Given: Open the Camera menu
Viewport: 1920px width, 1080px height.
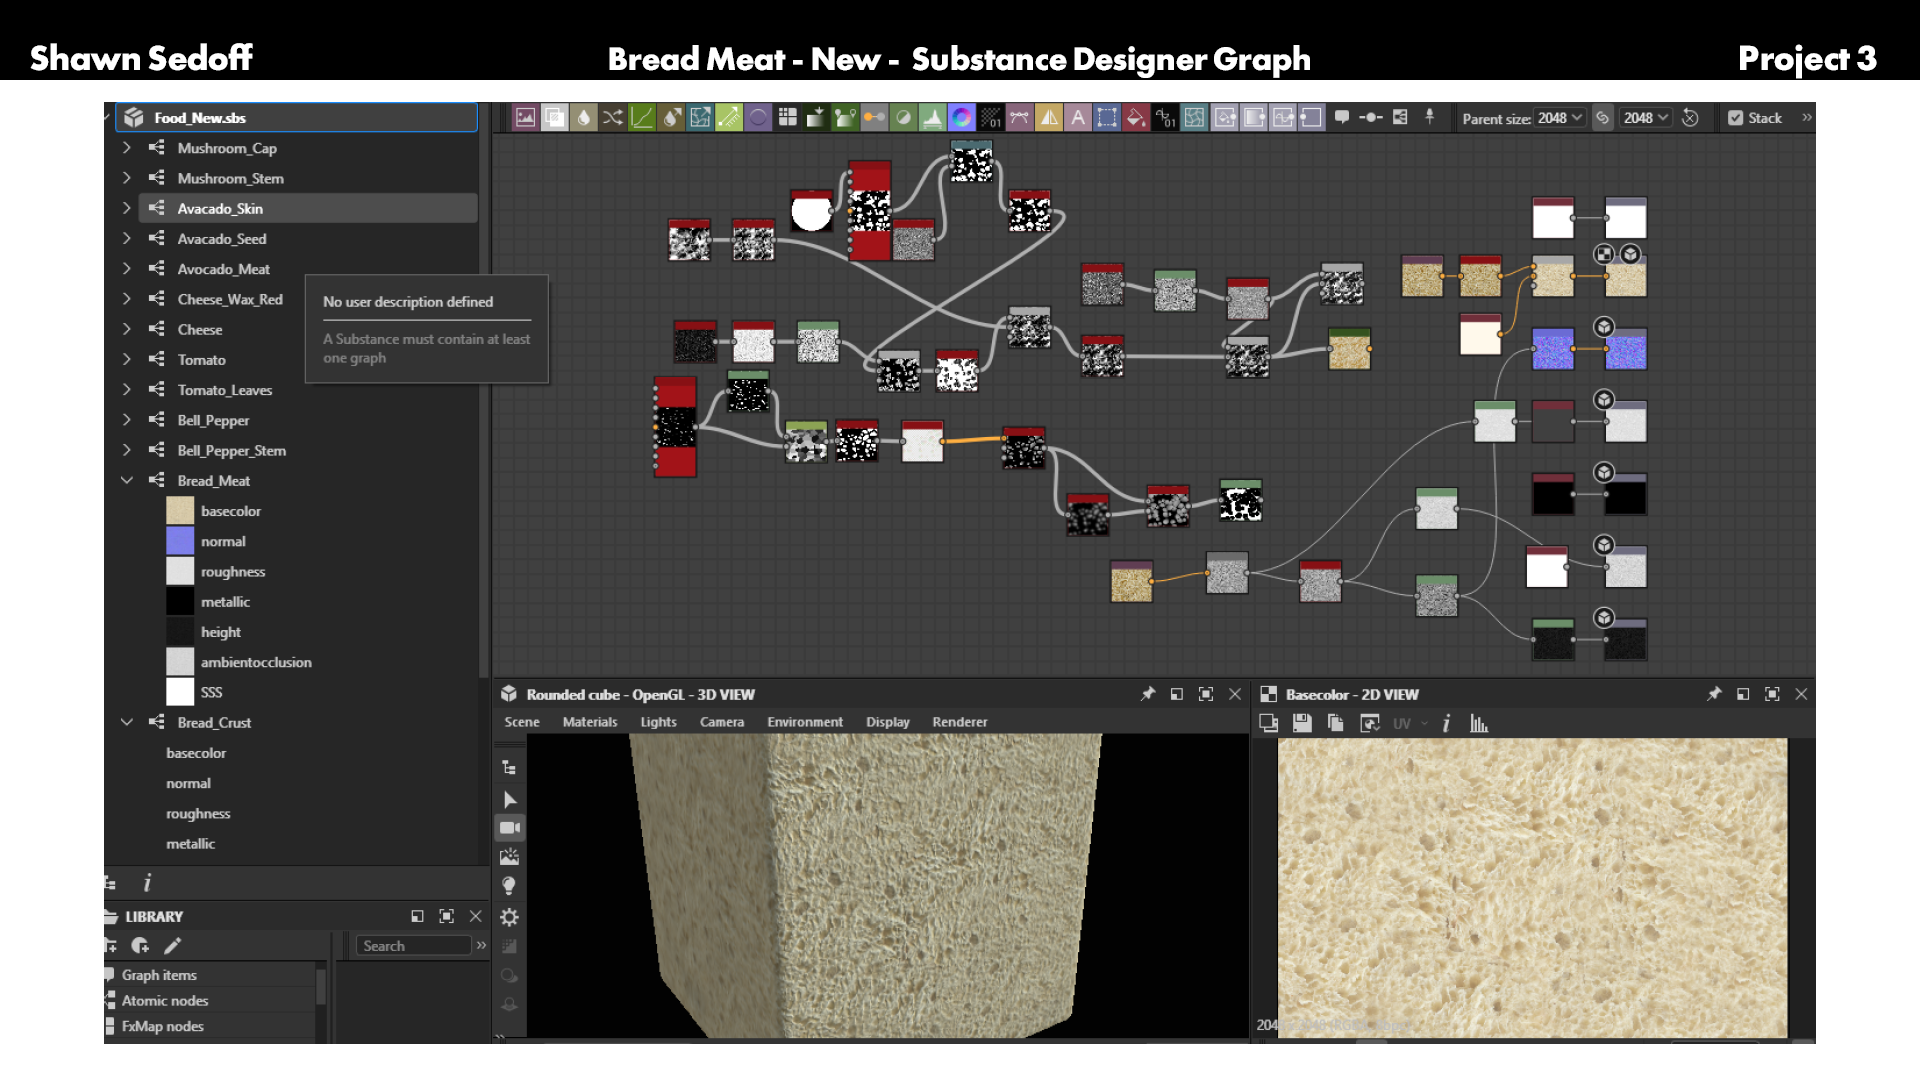Looking at the screenshot, I should pyautogui.click(x=722, y=722).
